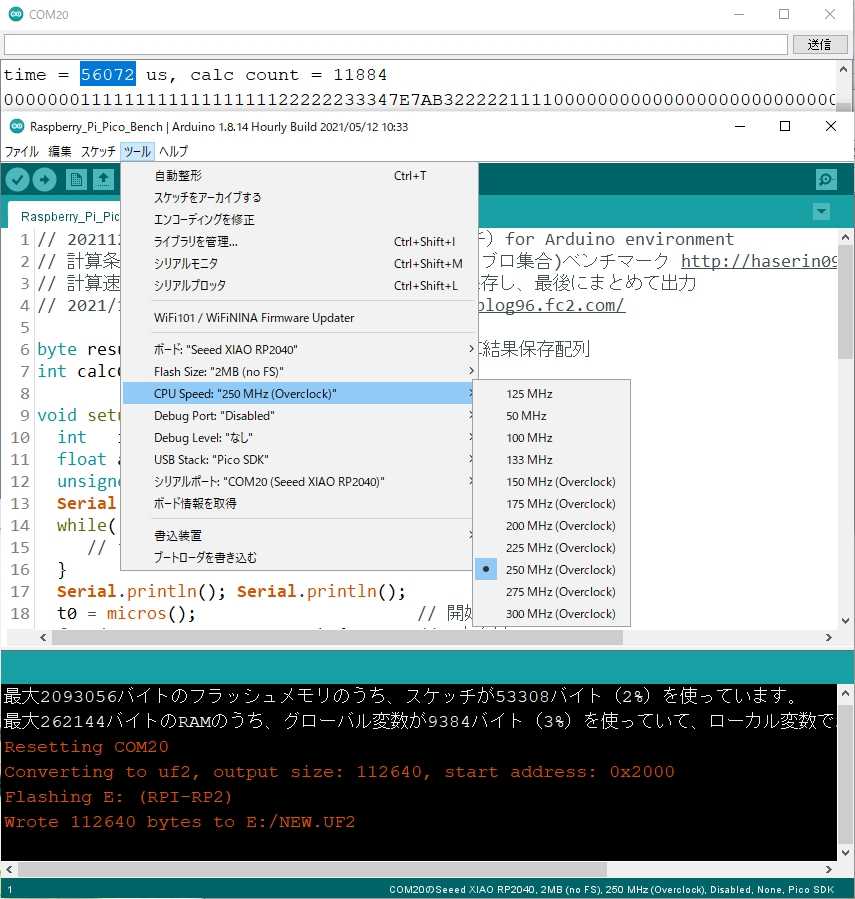855x899 pixels.
Task: Expand the USB Stack "Pico SDK" submenu
Action: point(300,460)
